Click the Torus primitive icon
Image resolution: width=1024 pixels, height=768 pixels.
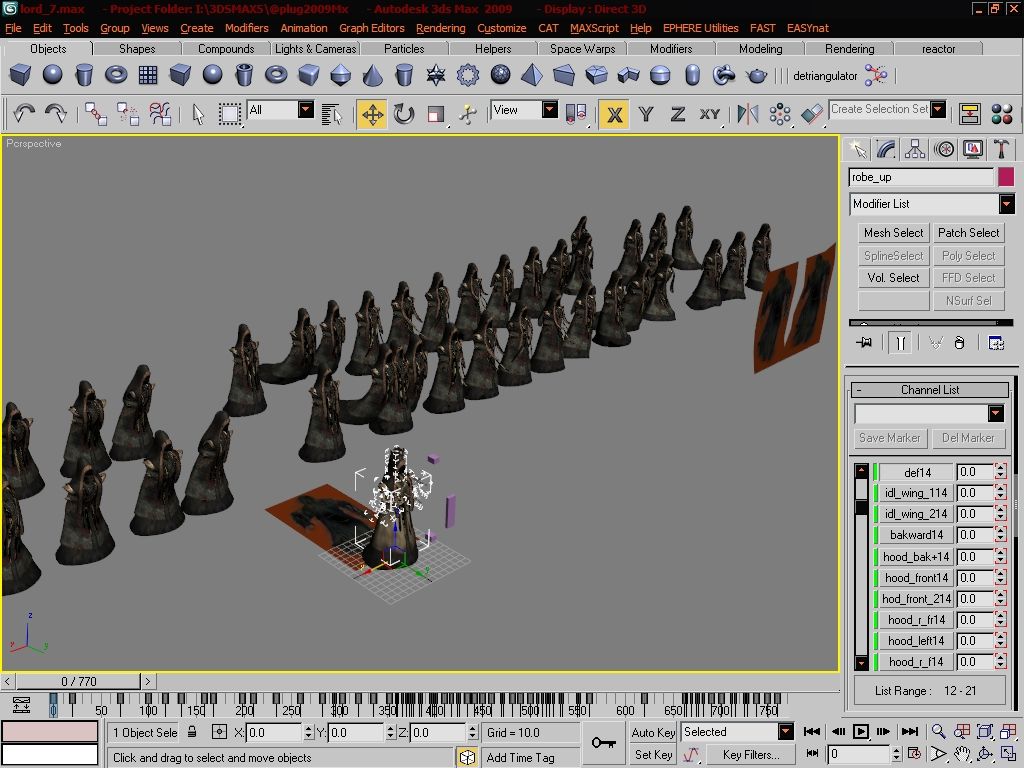[116, 74]
